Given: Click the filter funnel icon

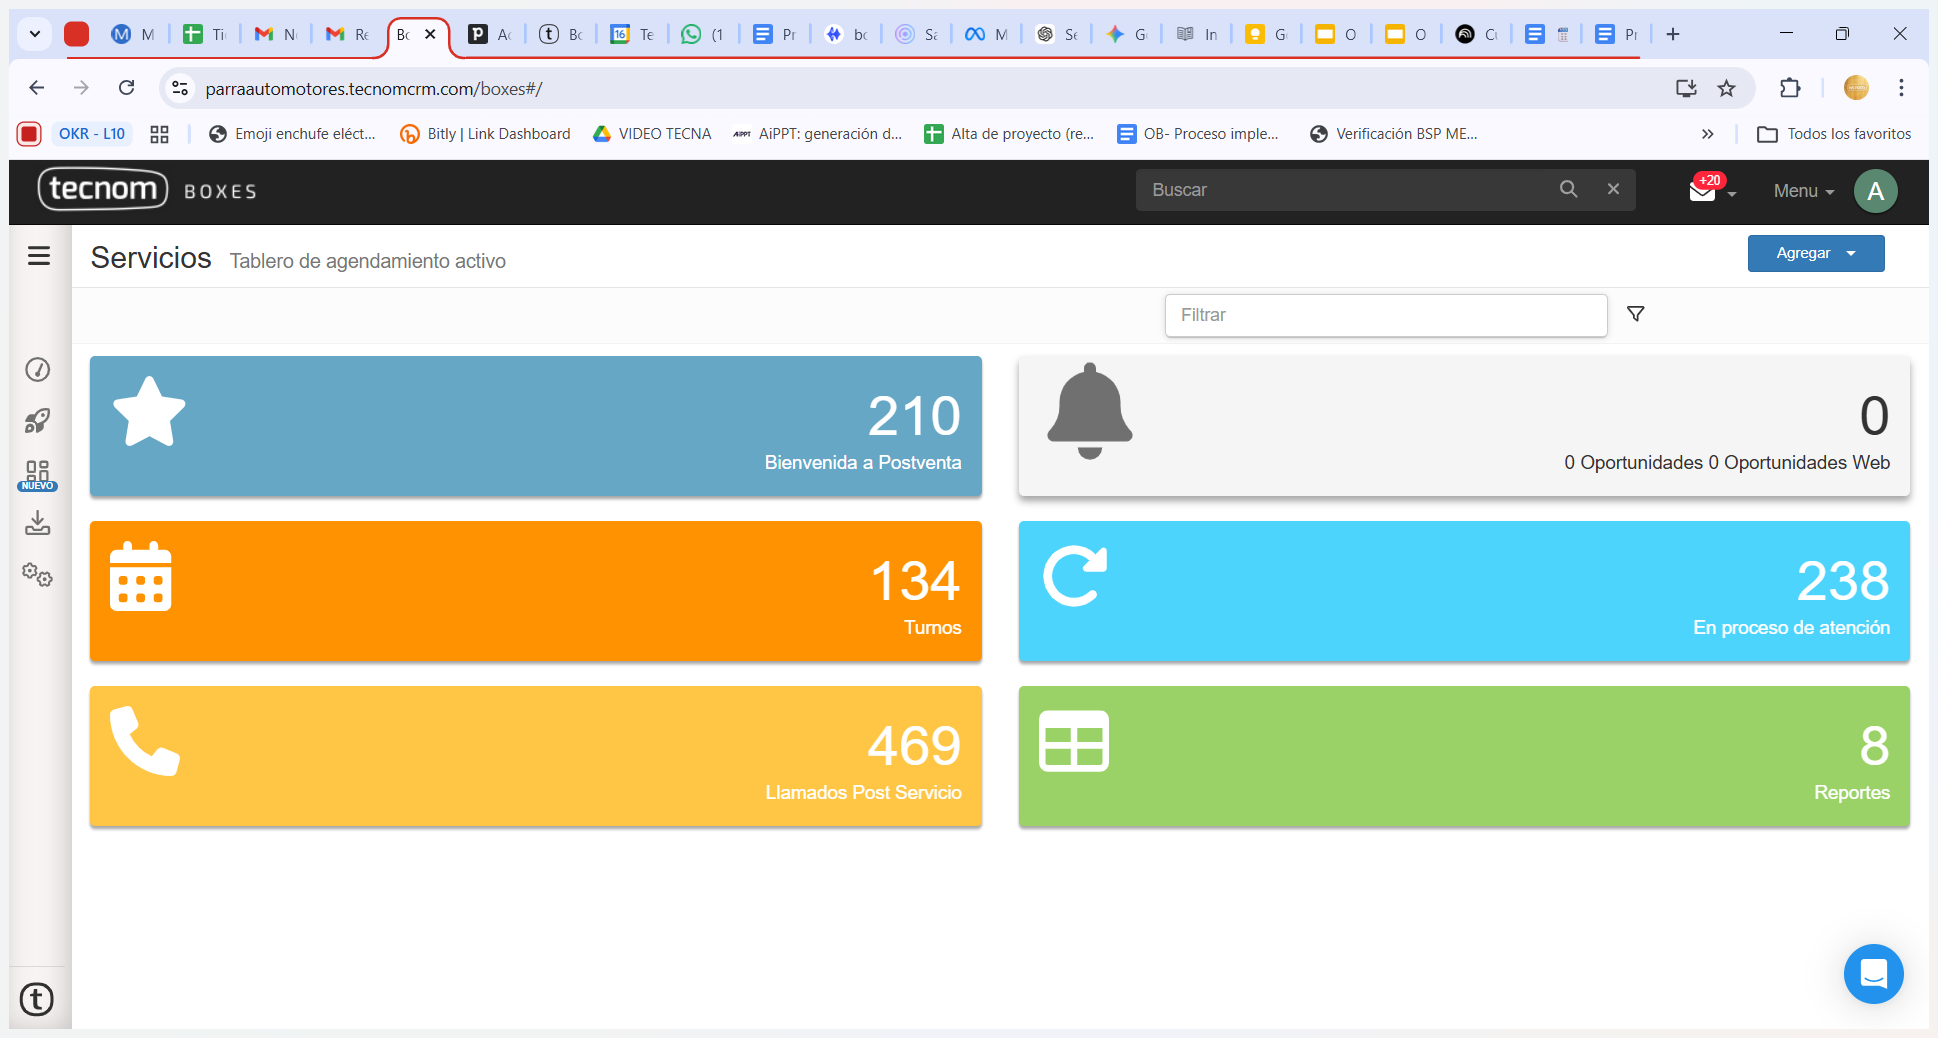Looking at the screenshot, I should coord(1636,314).
